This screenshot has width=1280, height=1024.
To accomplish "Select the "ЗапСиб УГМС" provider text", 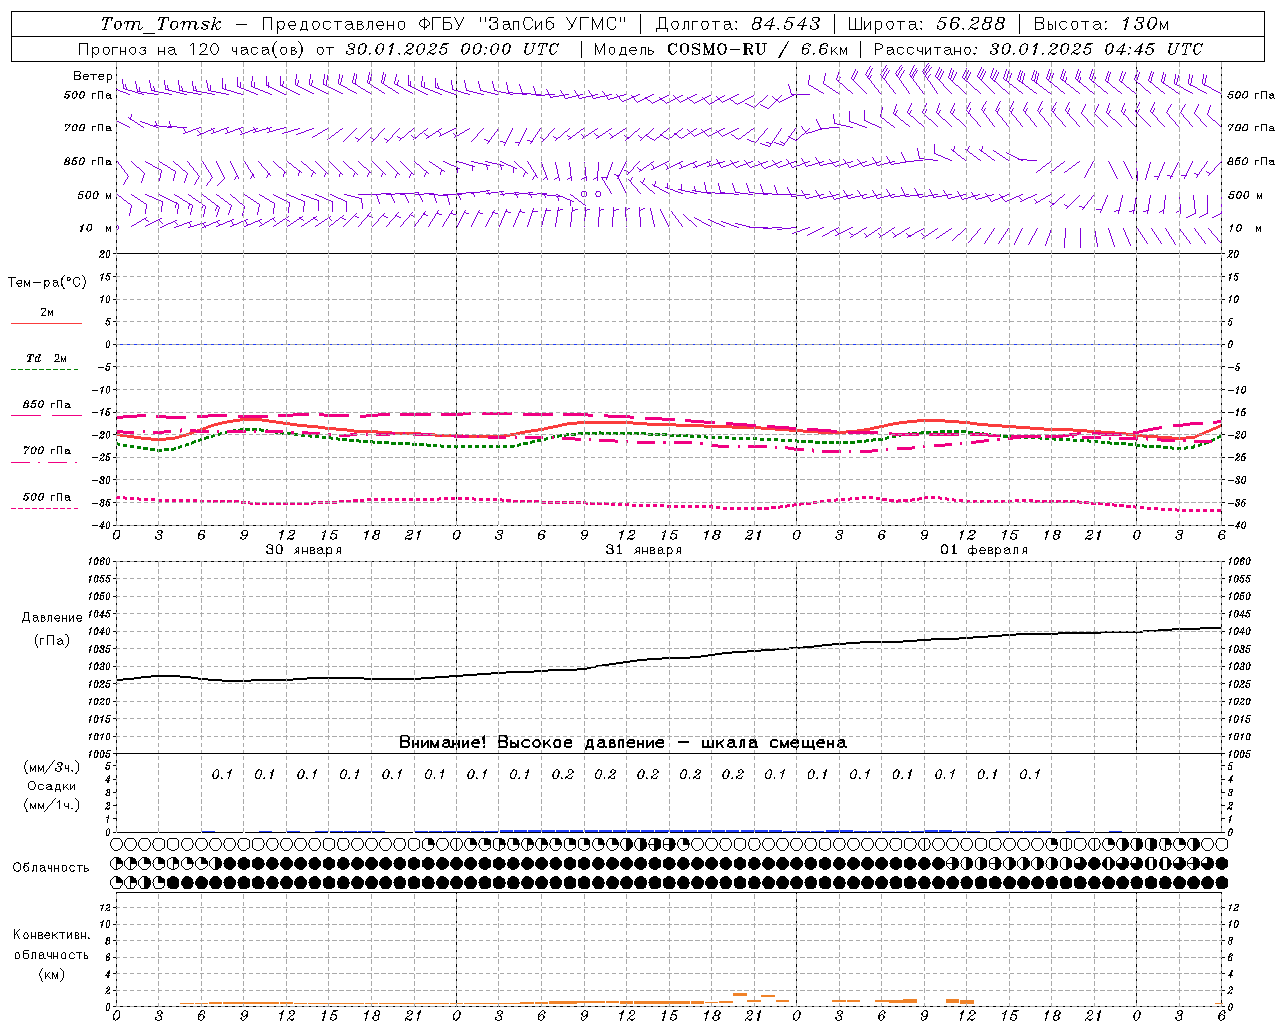I will click(x=554, y=24).
